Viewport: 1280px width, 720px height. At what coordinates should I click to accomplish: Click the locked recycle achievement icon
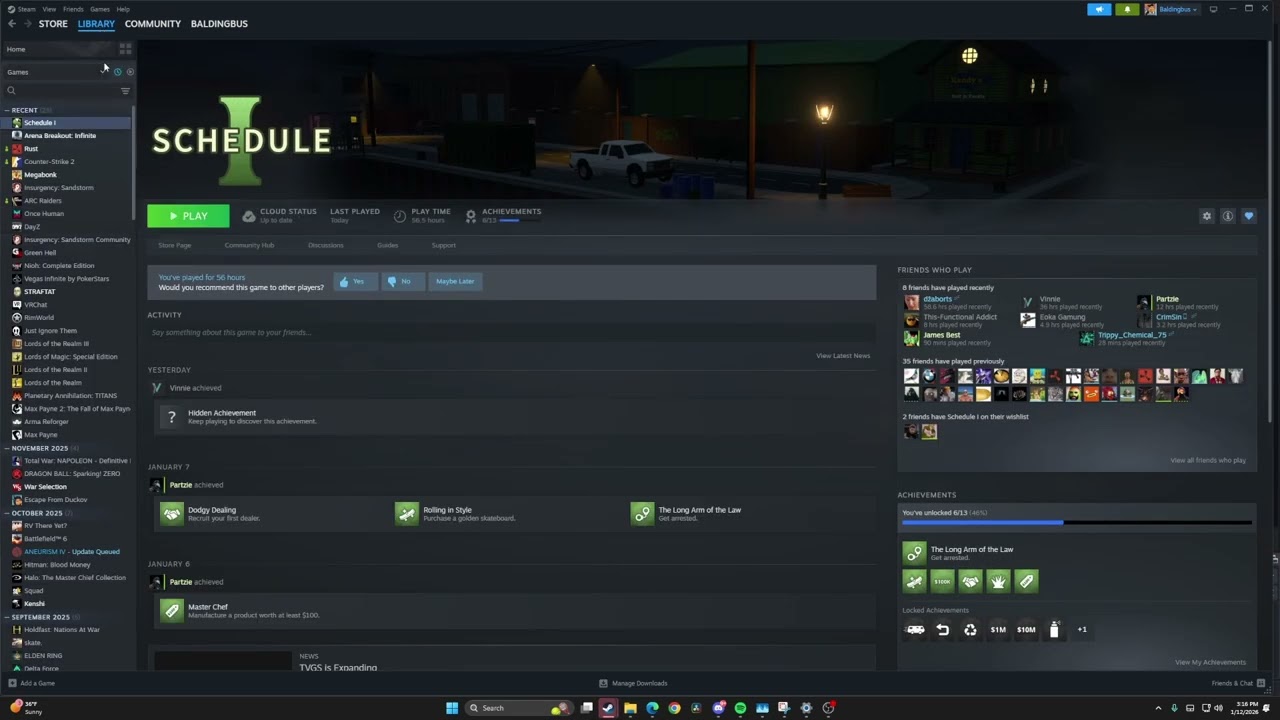[x=970, y=630]
